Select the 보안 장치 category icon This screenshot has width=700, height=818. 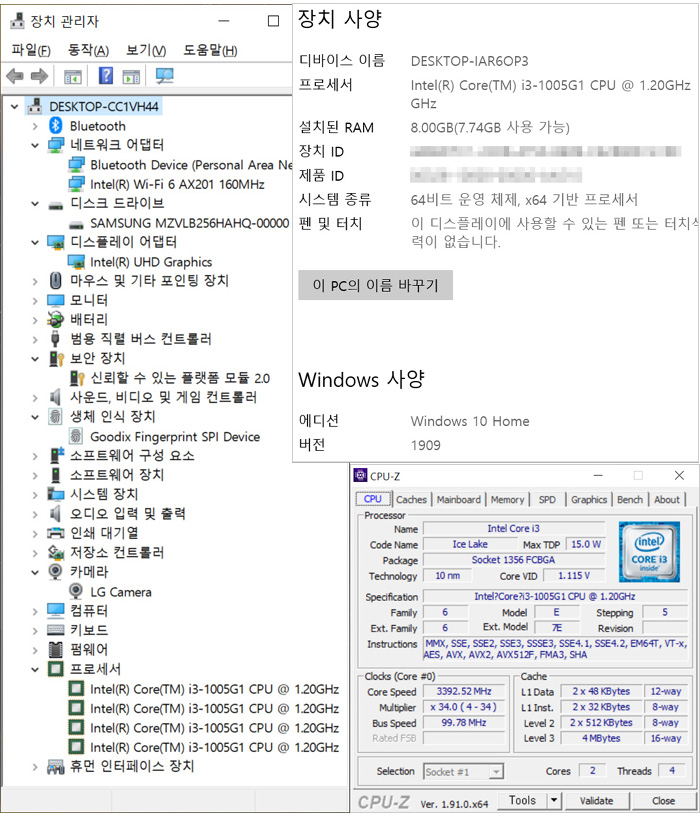click(56, 358)
